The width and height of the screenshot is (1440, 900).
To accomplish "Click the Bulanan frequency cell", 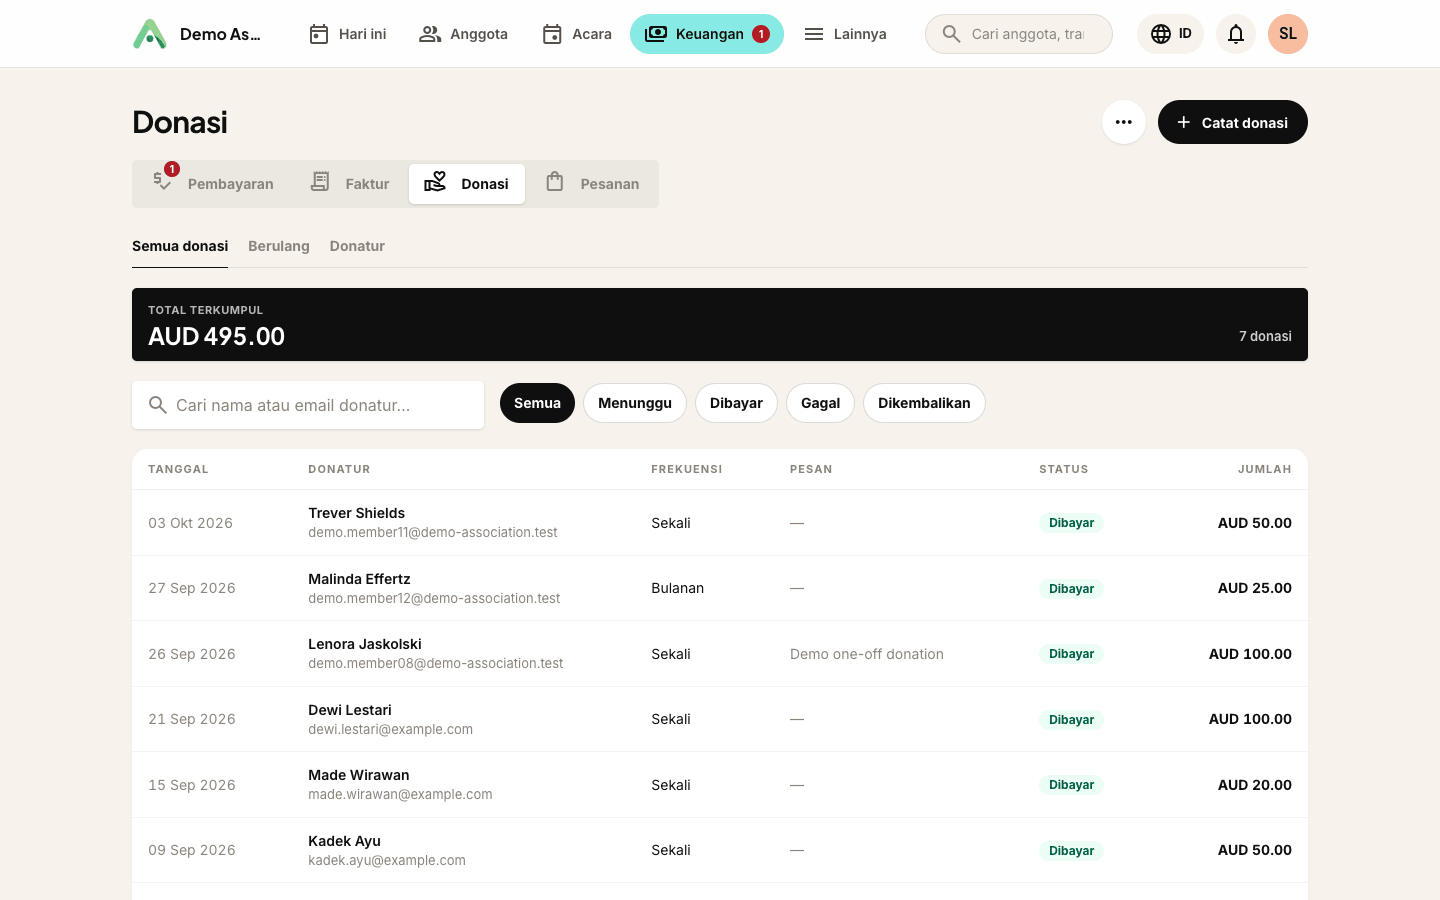I will 678,588.
